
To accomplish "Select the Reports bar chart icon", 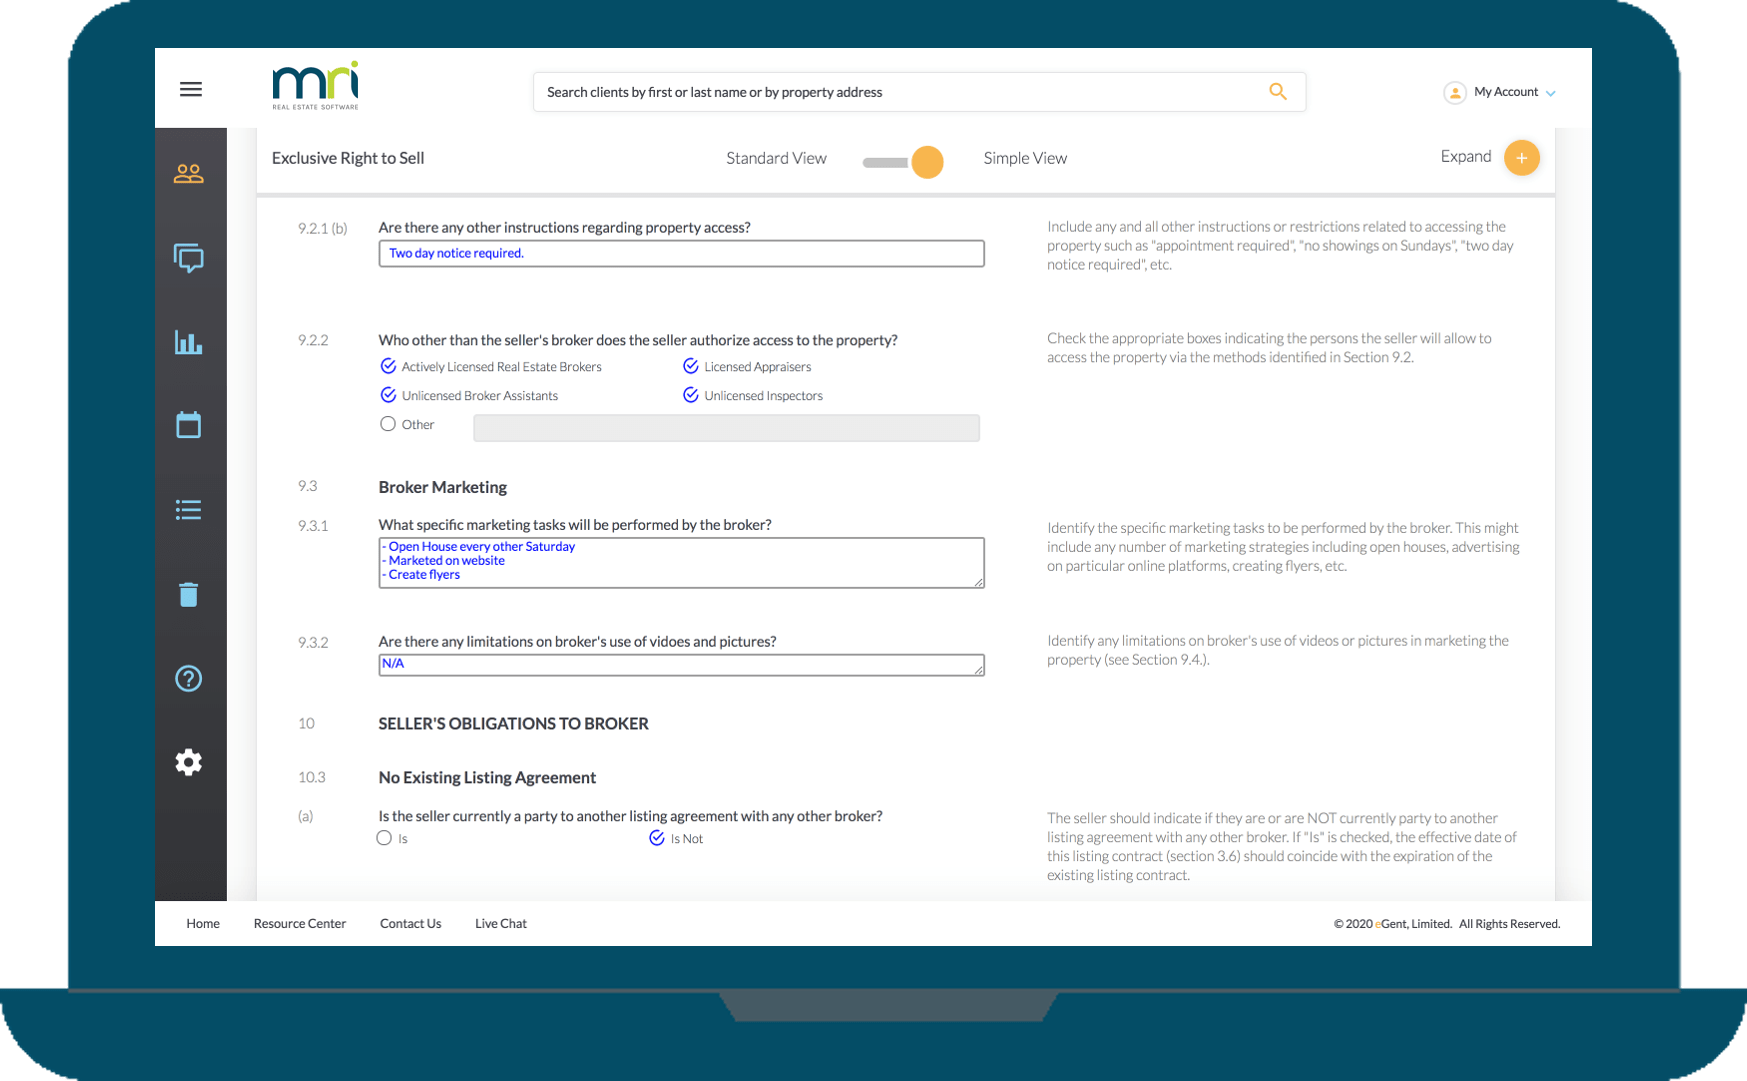I will click(x=189, y=342).
